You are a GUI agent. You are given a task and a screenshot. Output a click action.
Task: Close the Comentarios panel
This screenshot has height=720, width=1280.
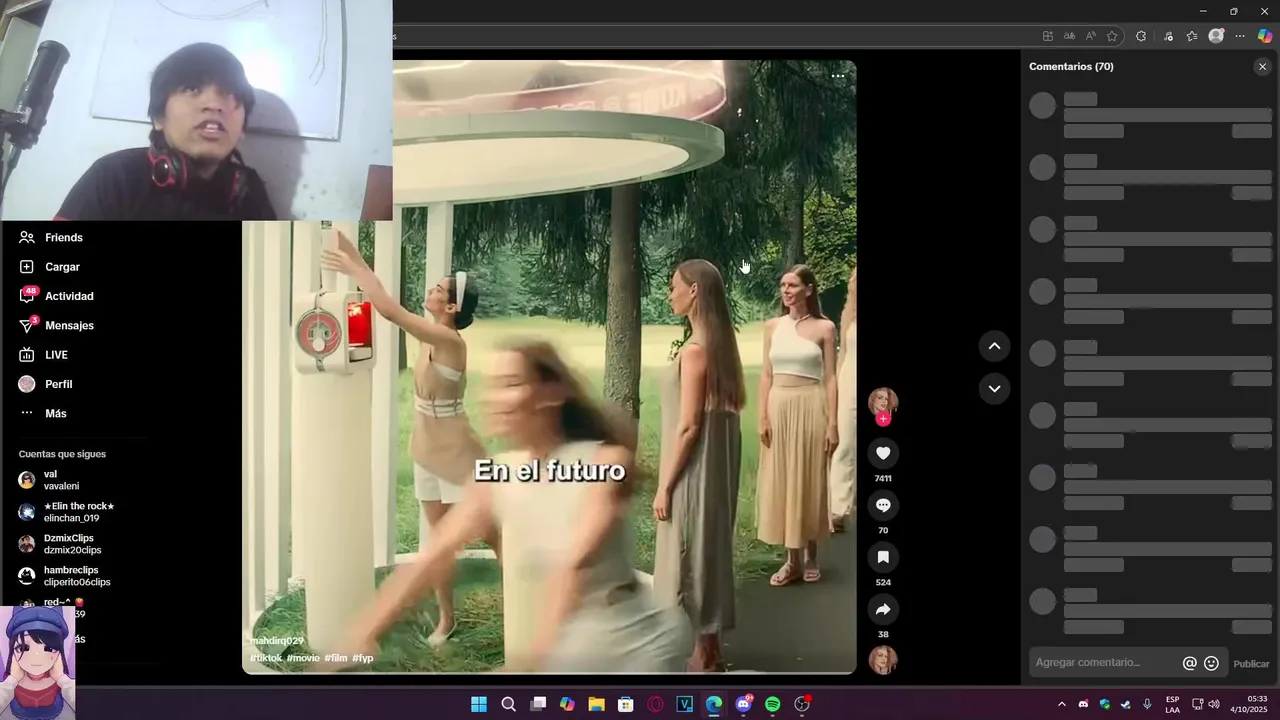pyautogui.click(x=1262, y=66)
